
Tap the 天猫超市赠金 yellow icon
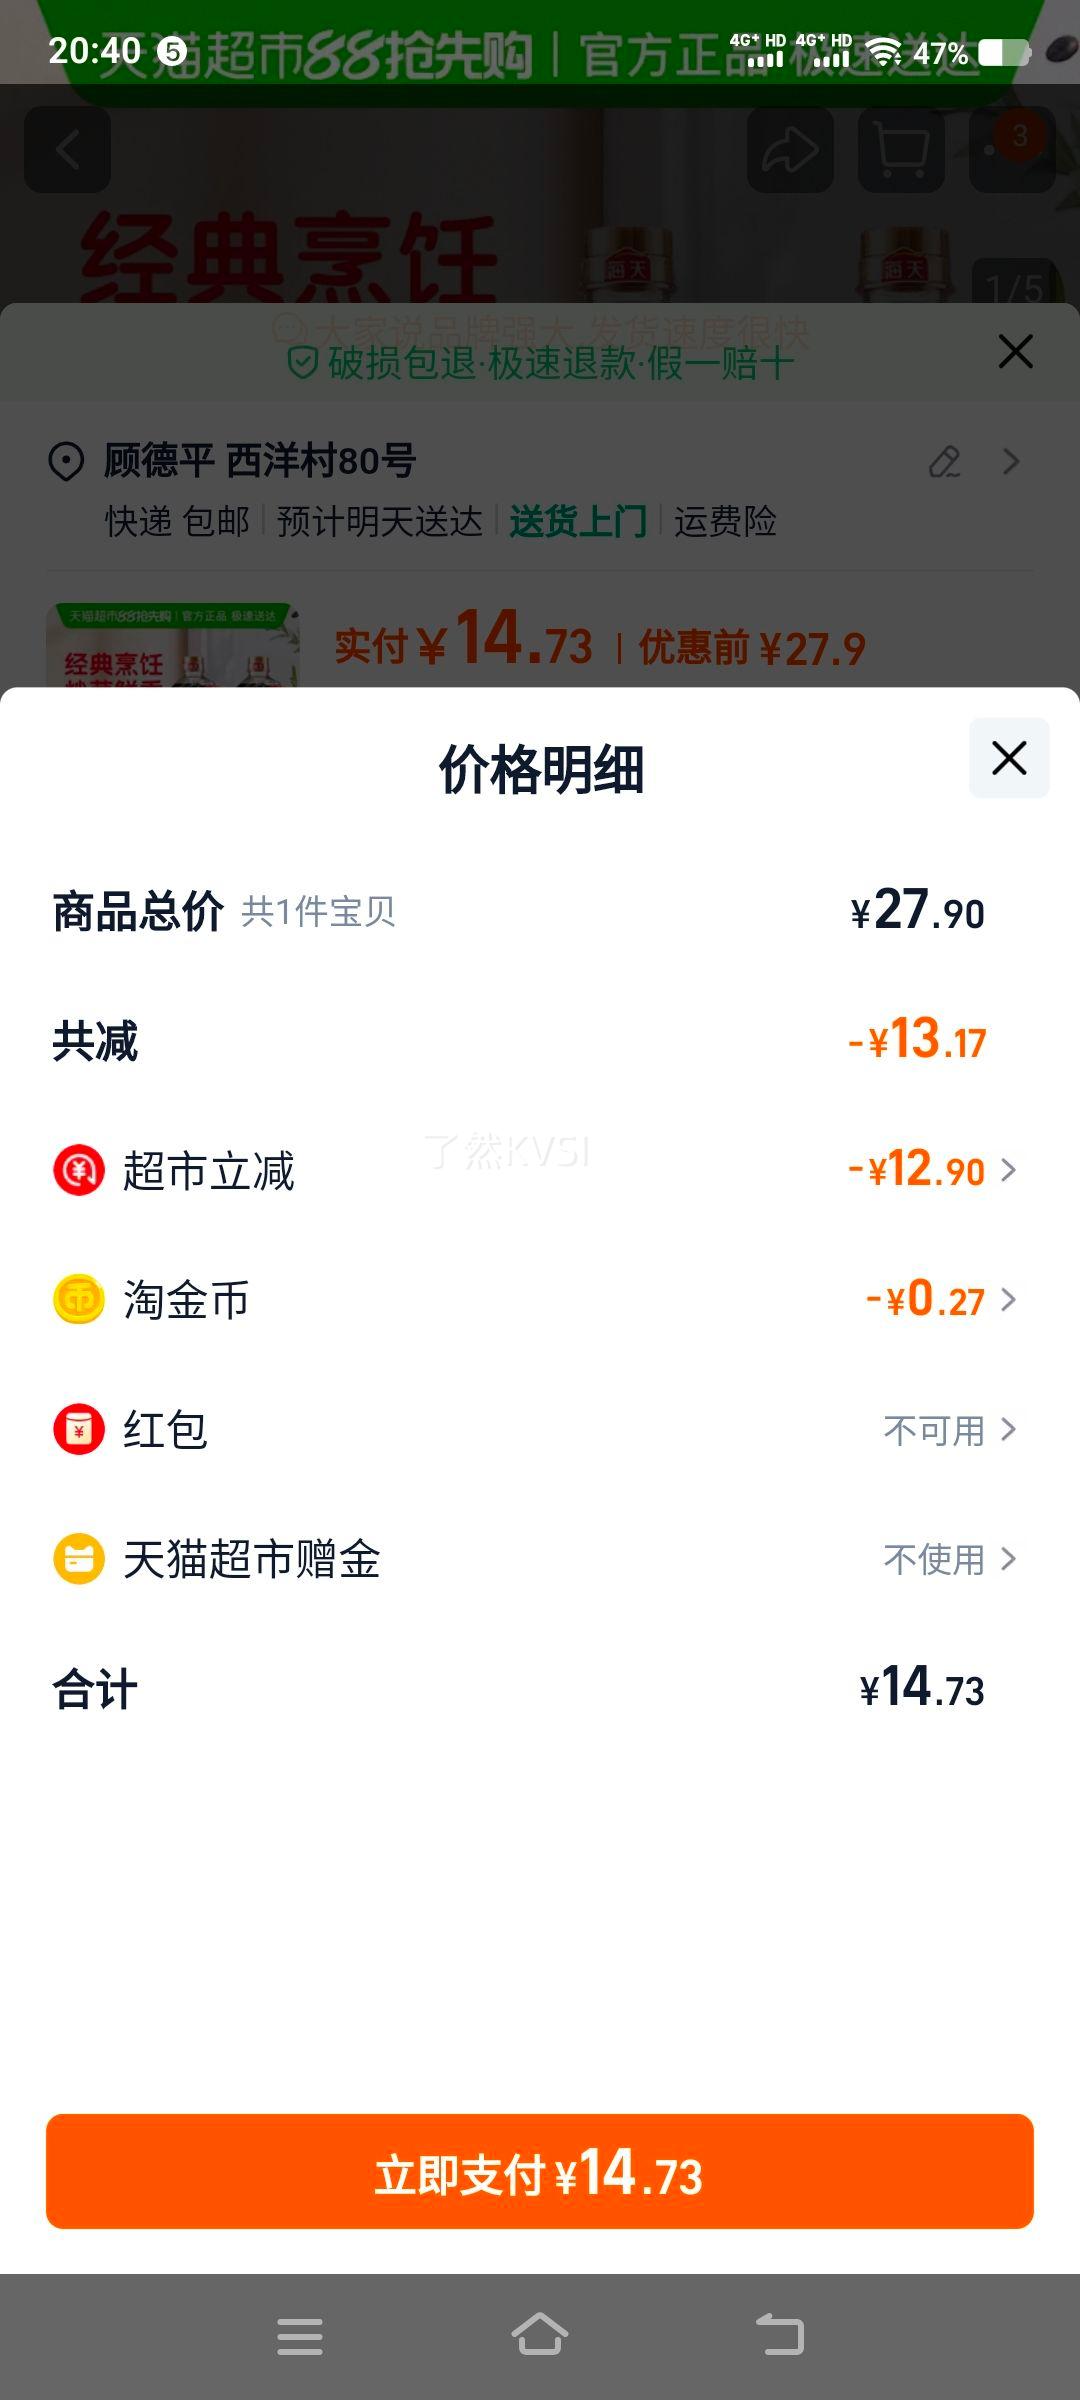click(x=79, y=1559)
